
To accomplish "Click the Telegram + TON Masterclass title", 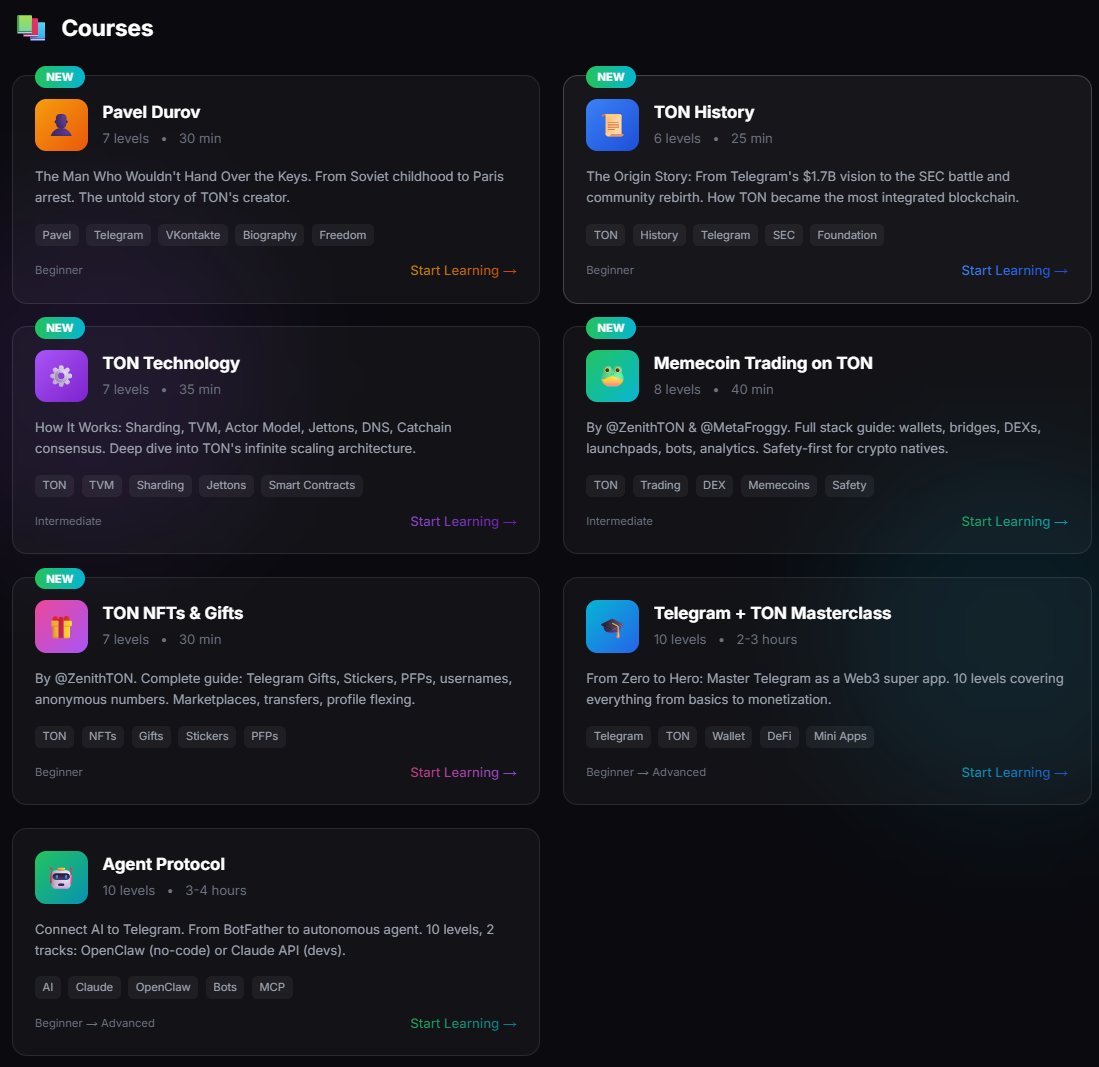I will click(x=772, y=613).
